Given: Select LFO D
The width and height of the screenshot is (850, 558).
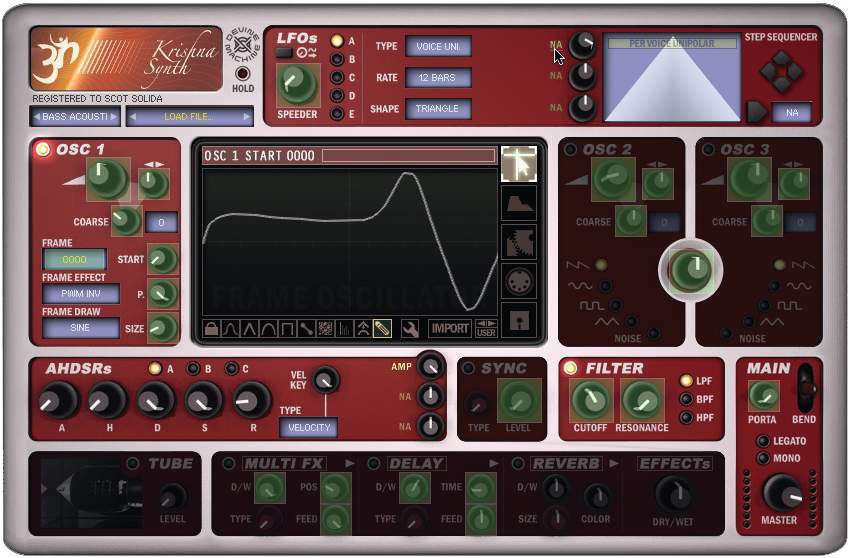Looking at the screenshot, I should (337, 96).
